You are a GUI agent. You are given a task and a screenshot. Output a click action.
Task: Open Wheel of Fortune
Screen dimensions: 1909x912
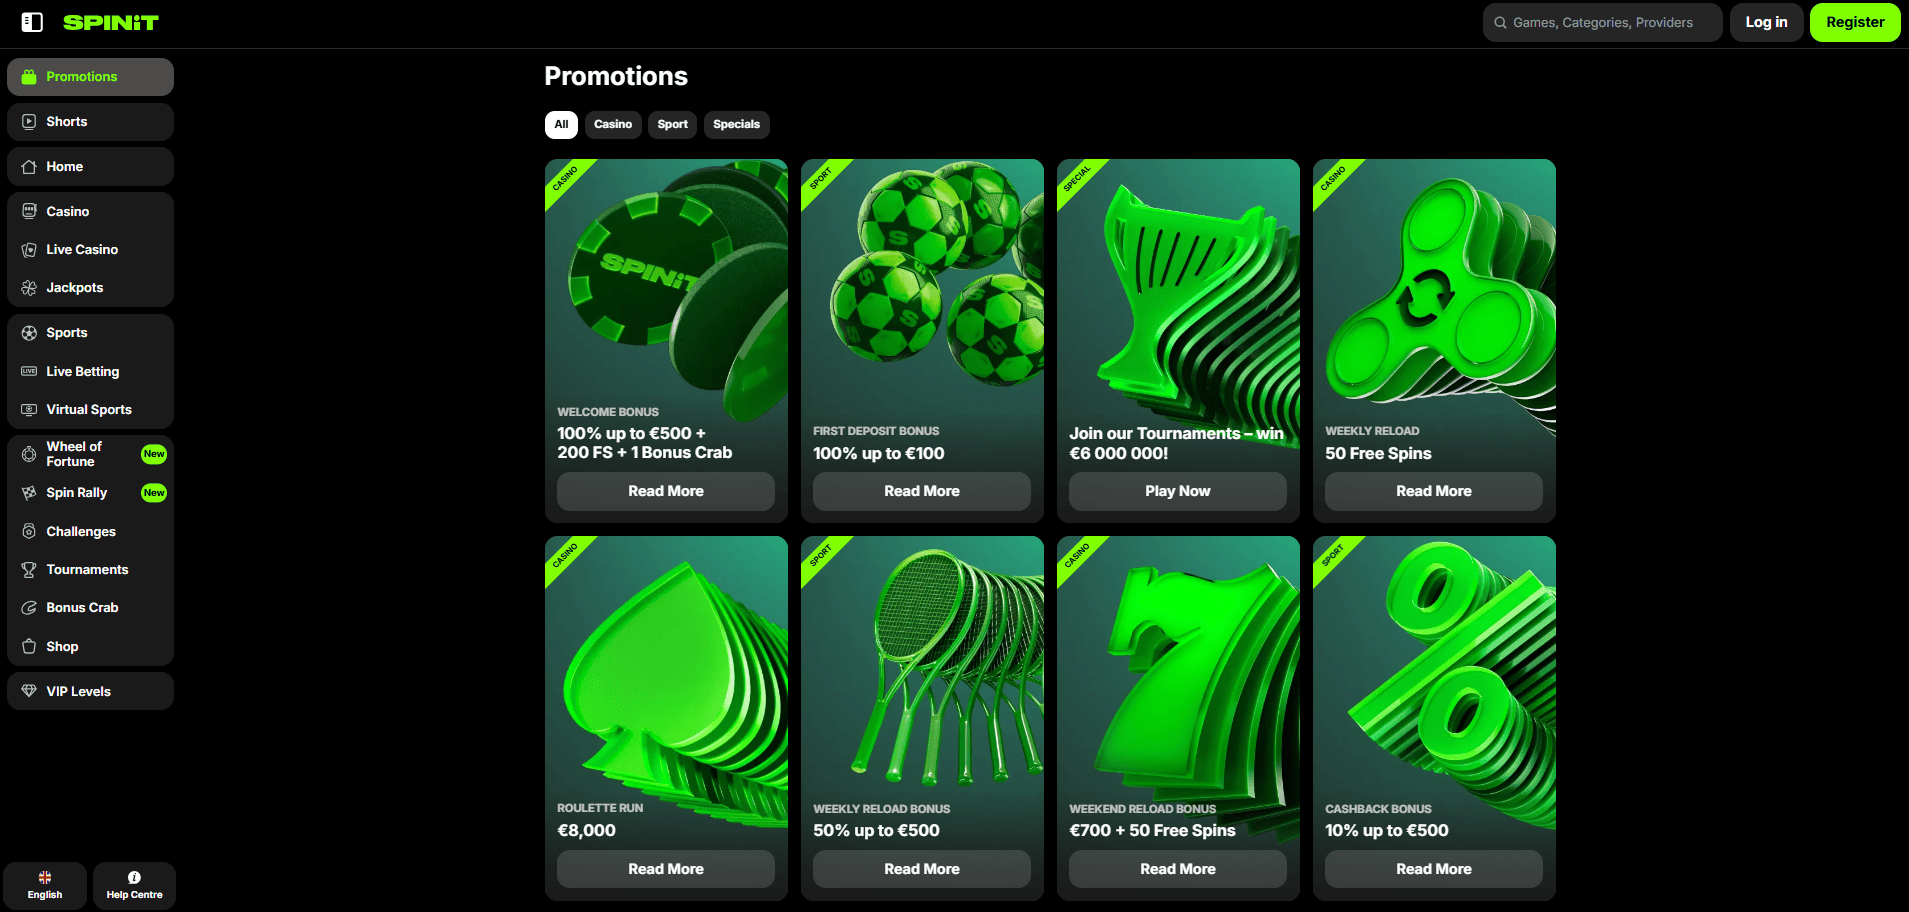pos(74,454)
